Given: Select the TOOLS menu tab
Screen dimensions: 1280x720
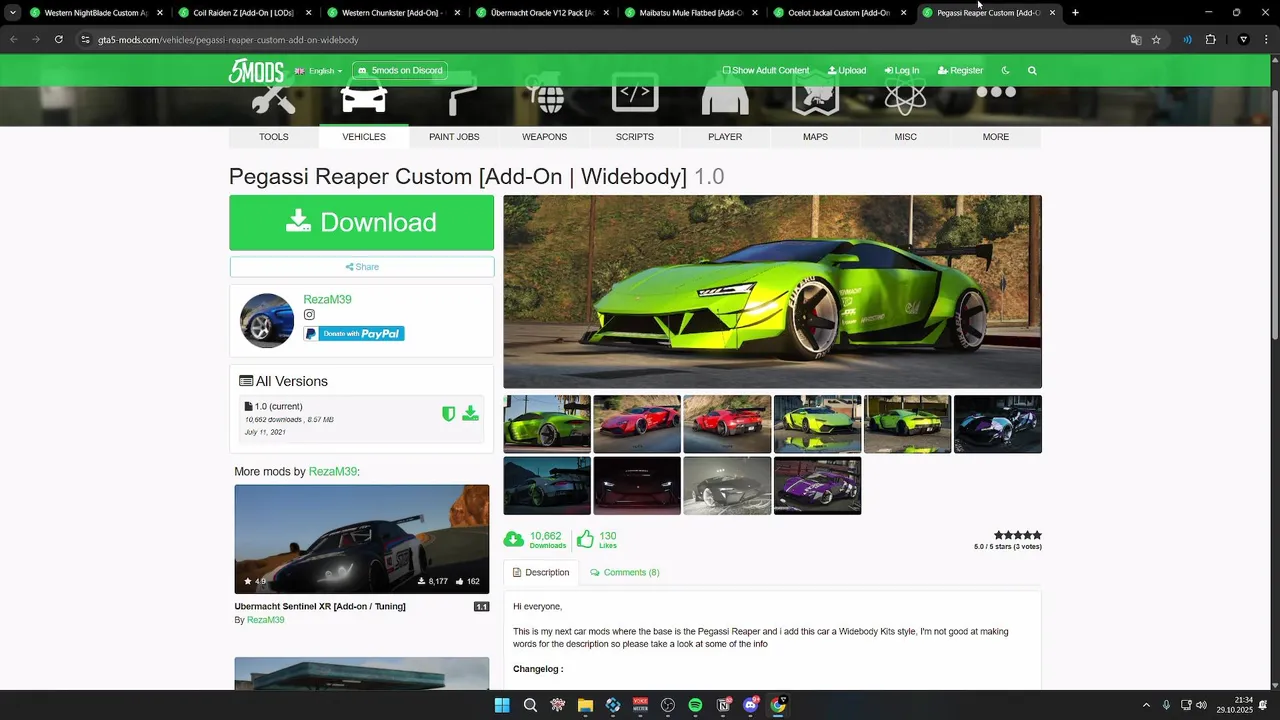Looking at the screenshot, I should pyautogui.click(x=273, y=137).
